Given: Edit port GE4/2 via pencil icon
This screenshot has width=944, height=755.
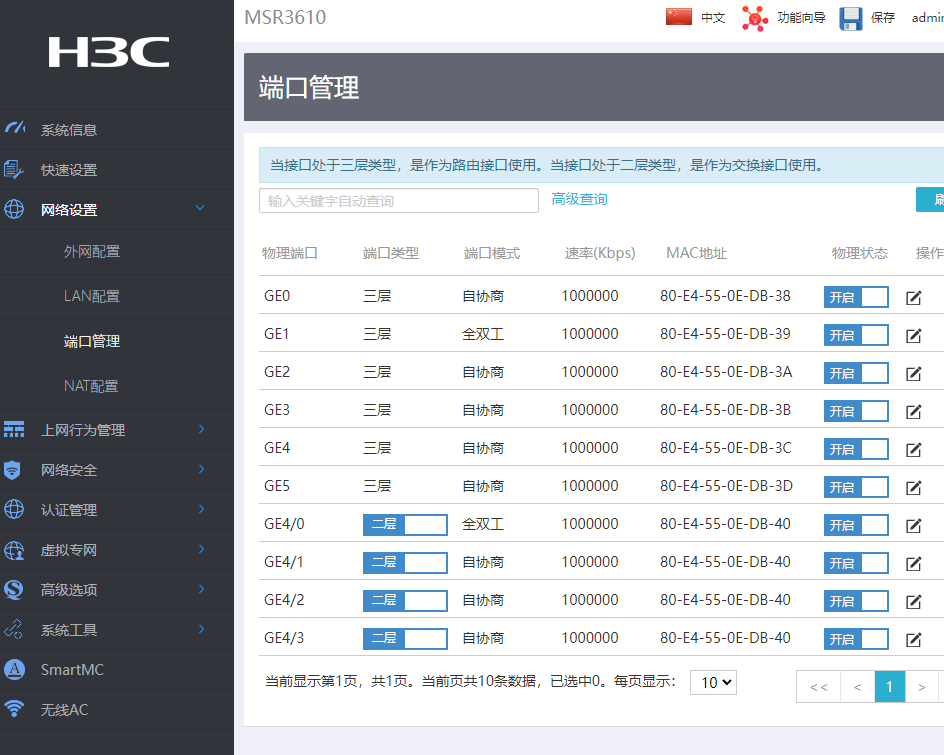Looking at the screenshot, I should click(x=913, y=601).
